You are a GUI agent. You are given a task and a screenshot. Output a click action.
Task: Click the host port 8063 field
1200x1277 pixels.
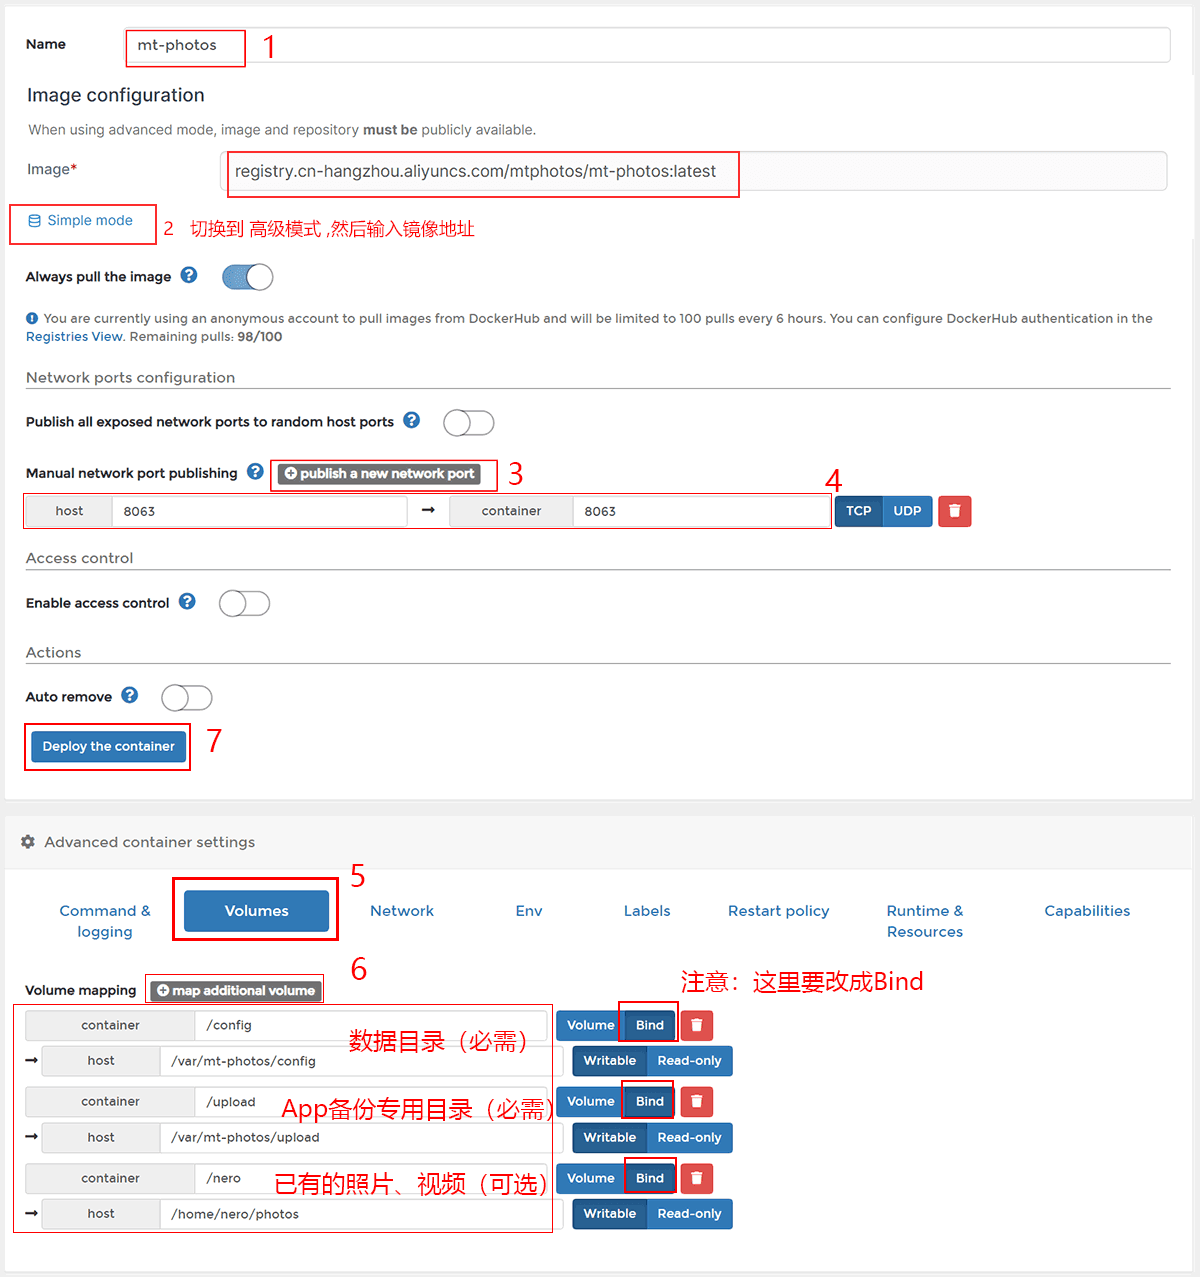coord(260,511)
